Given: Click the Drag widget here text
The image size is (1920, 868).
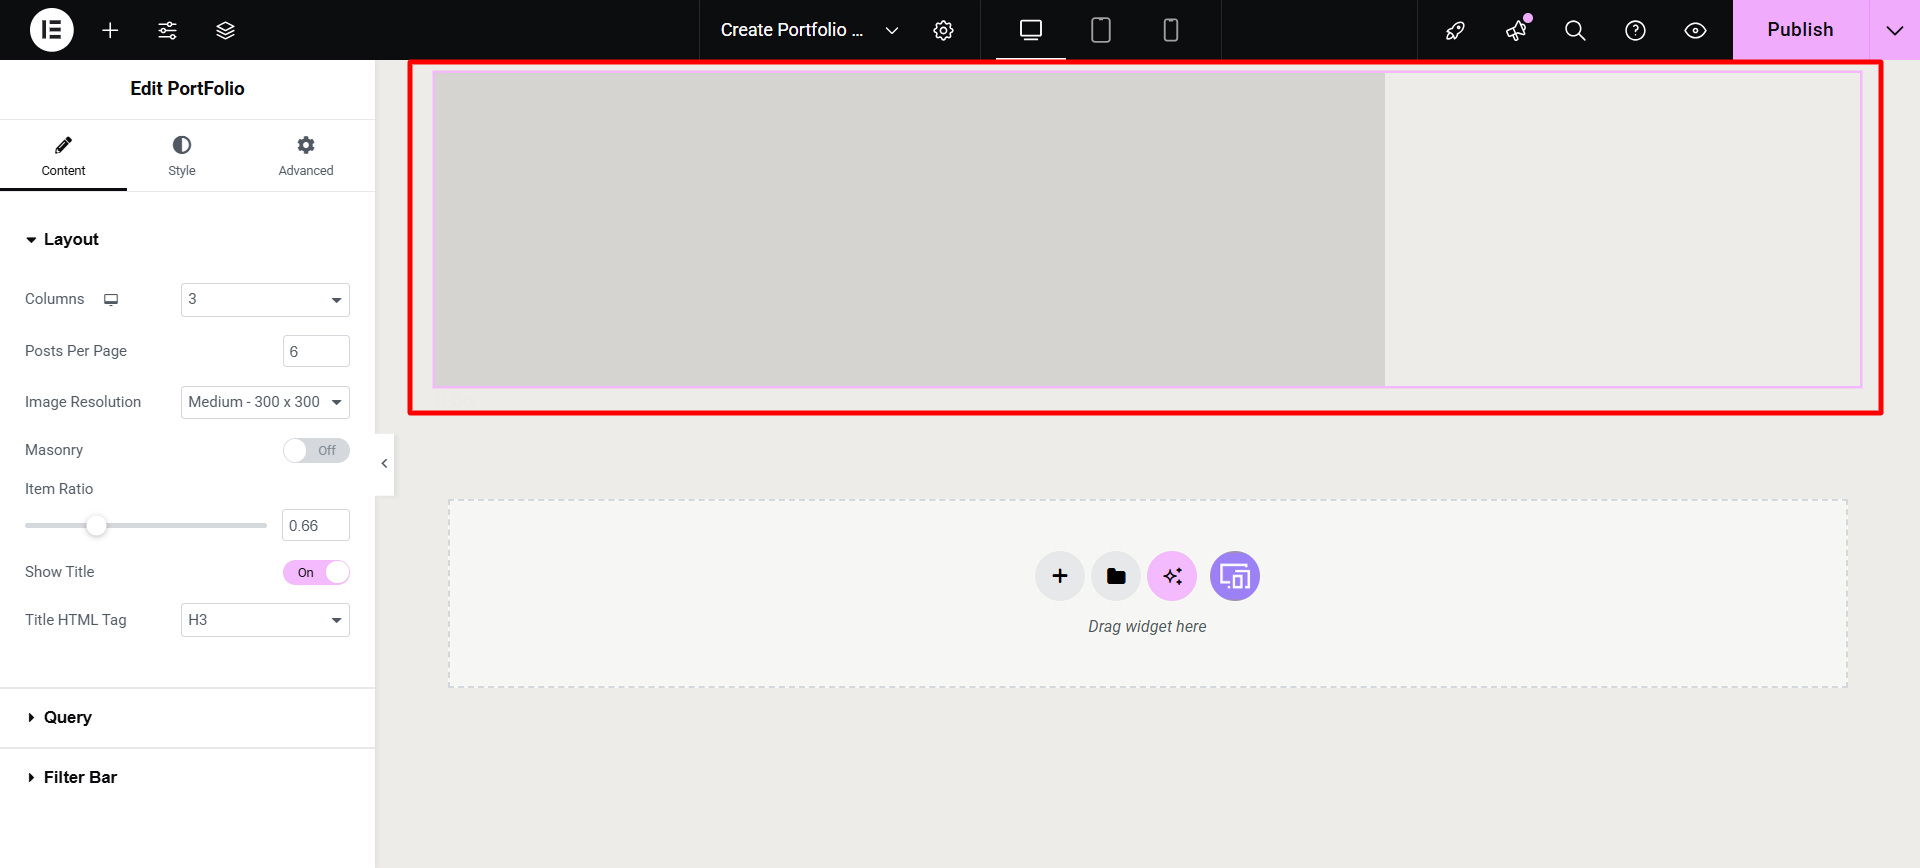Looking at the screenshot, I should [x=1147, y=626].
